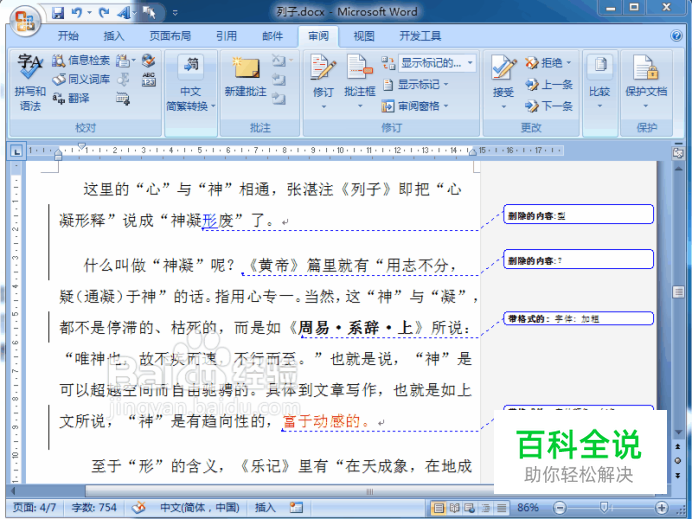Switch to Outline view
The image size is (692, 519).
[485, 508]
